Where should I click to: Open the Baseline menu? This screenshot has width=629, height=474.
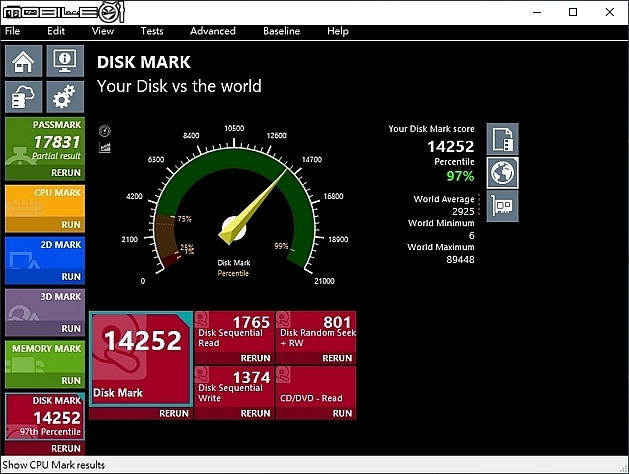coord(281,31)
